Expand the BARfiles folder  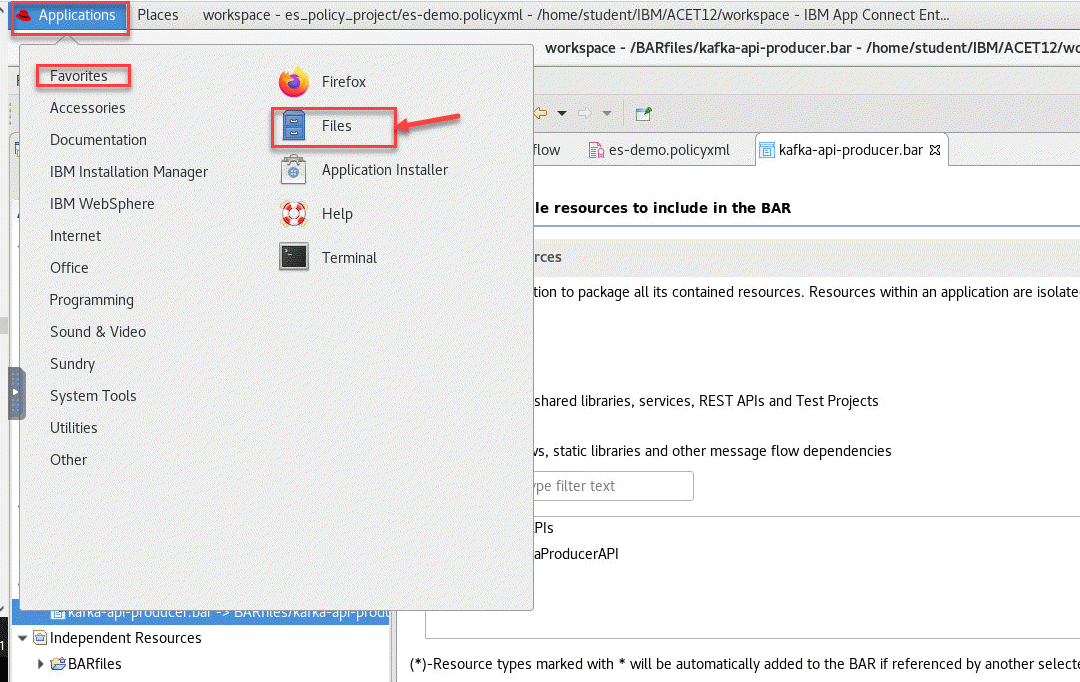click(41, 663)
